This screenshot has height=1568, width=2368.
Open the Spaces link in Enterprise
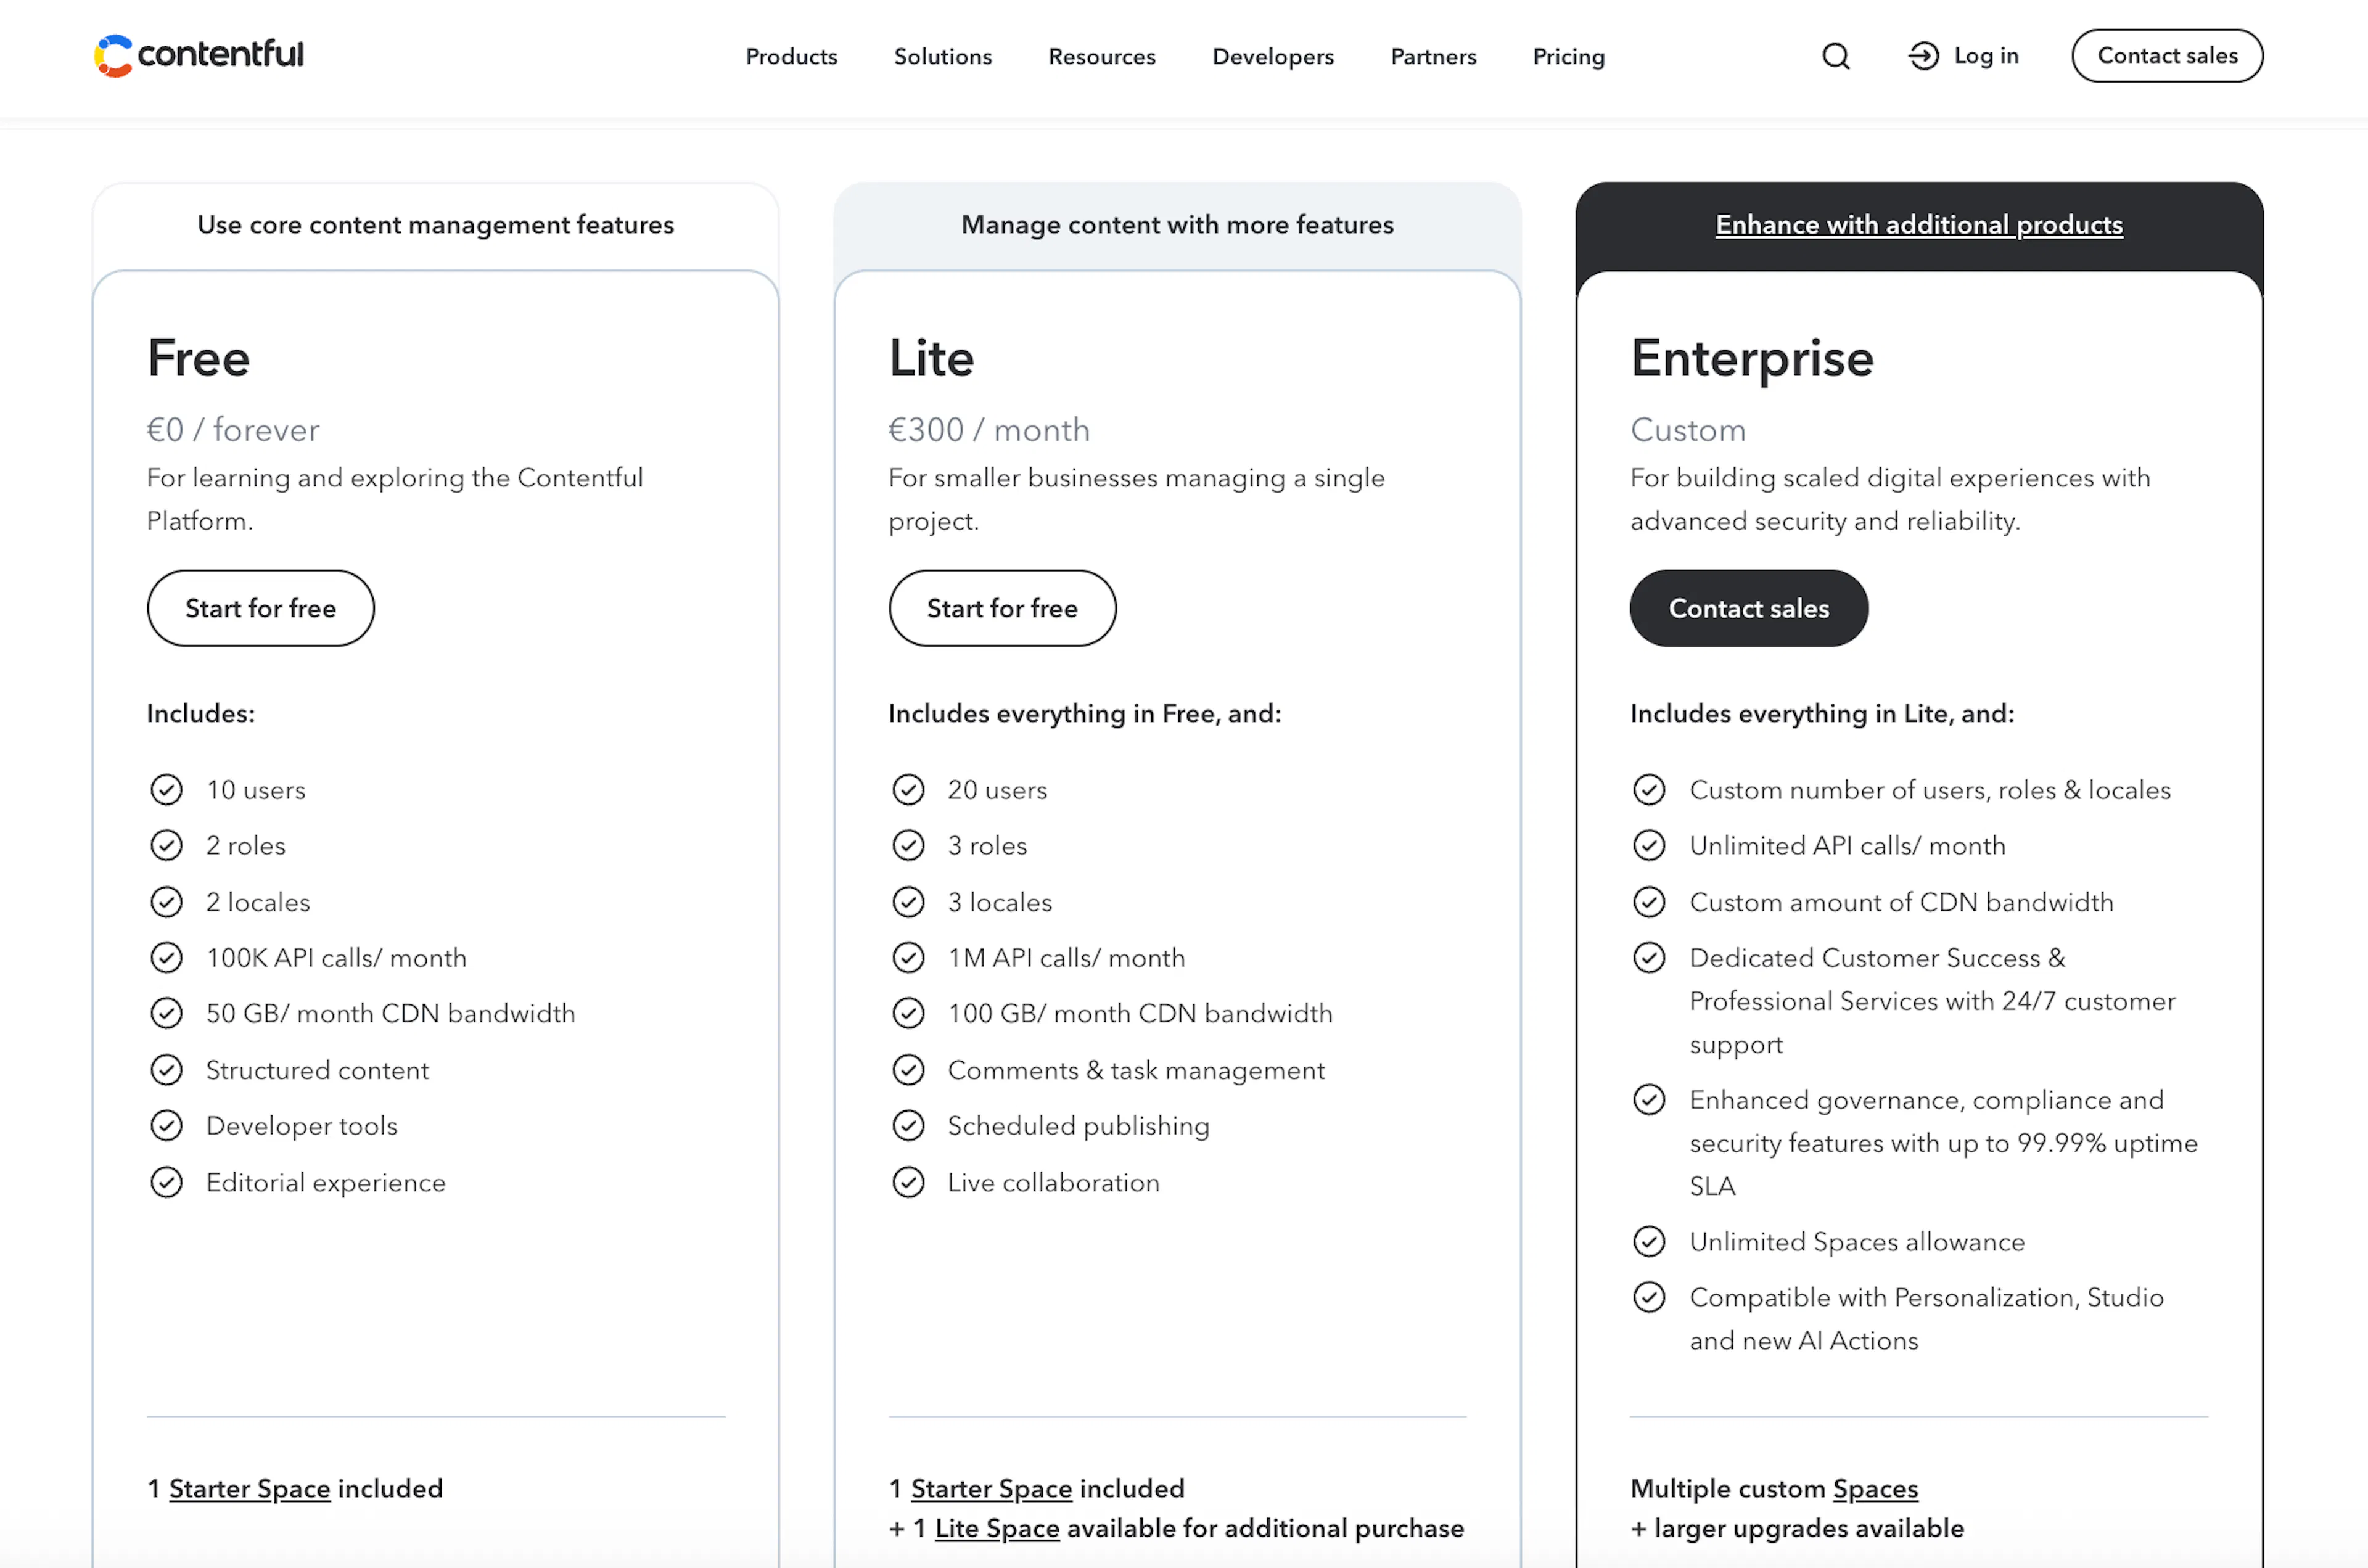tap(1875, 1489)
